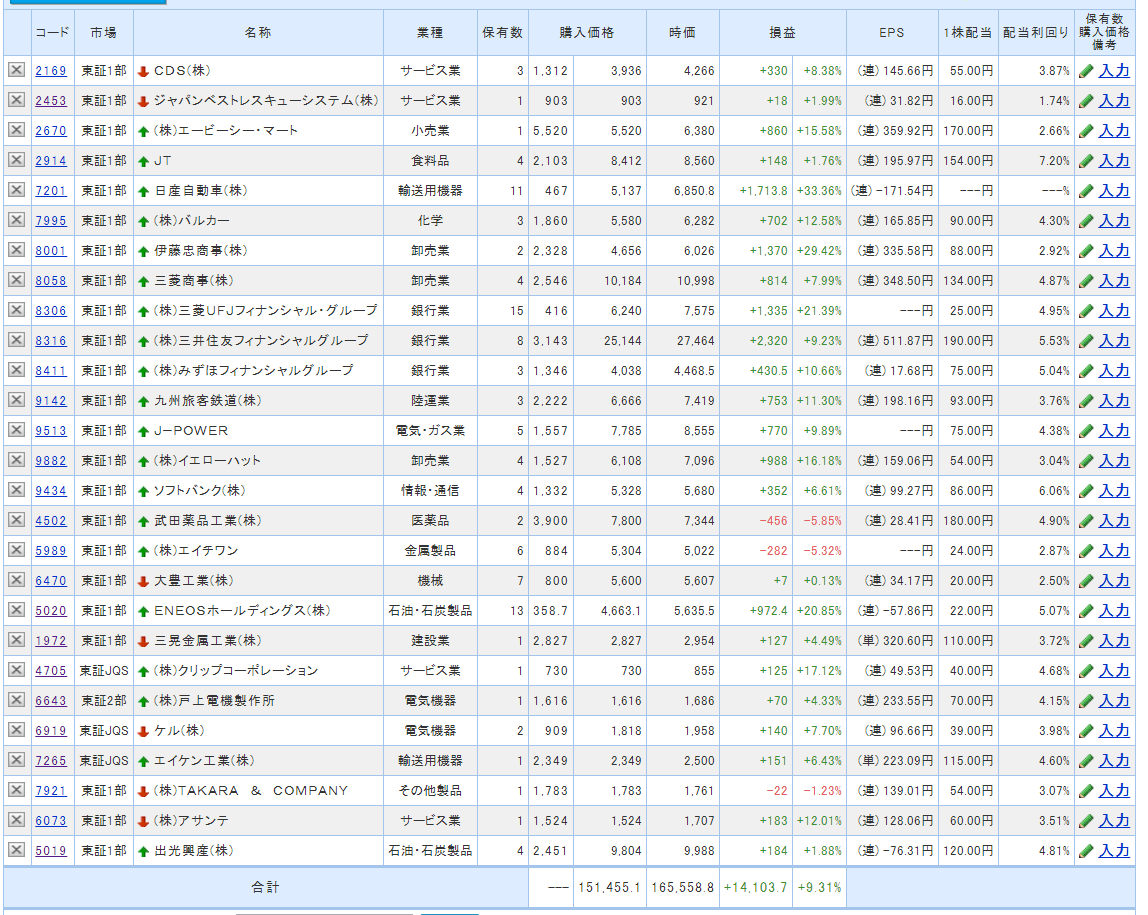Click pencil icon in 出光興産(株) row
This screenshot has height=915, width=1148.
point(1086,851)
